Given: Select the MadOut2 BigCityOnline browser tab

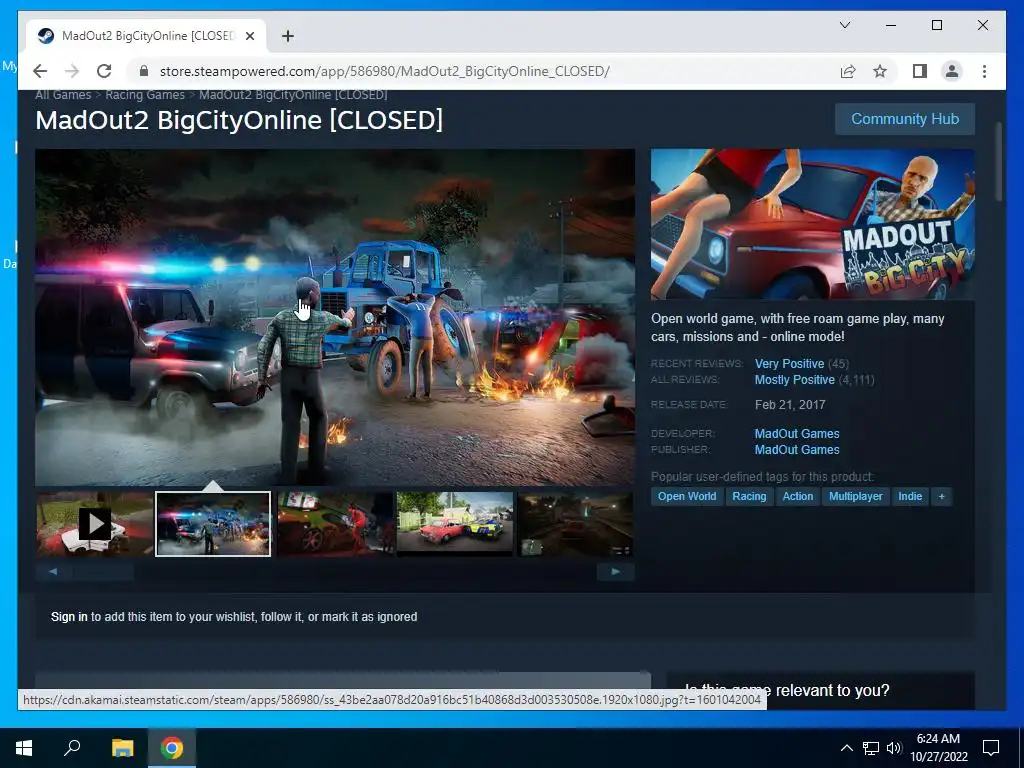Looking at the screenshot, I should [147, 36].
